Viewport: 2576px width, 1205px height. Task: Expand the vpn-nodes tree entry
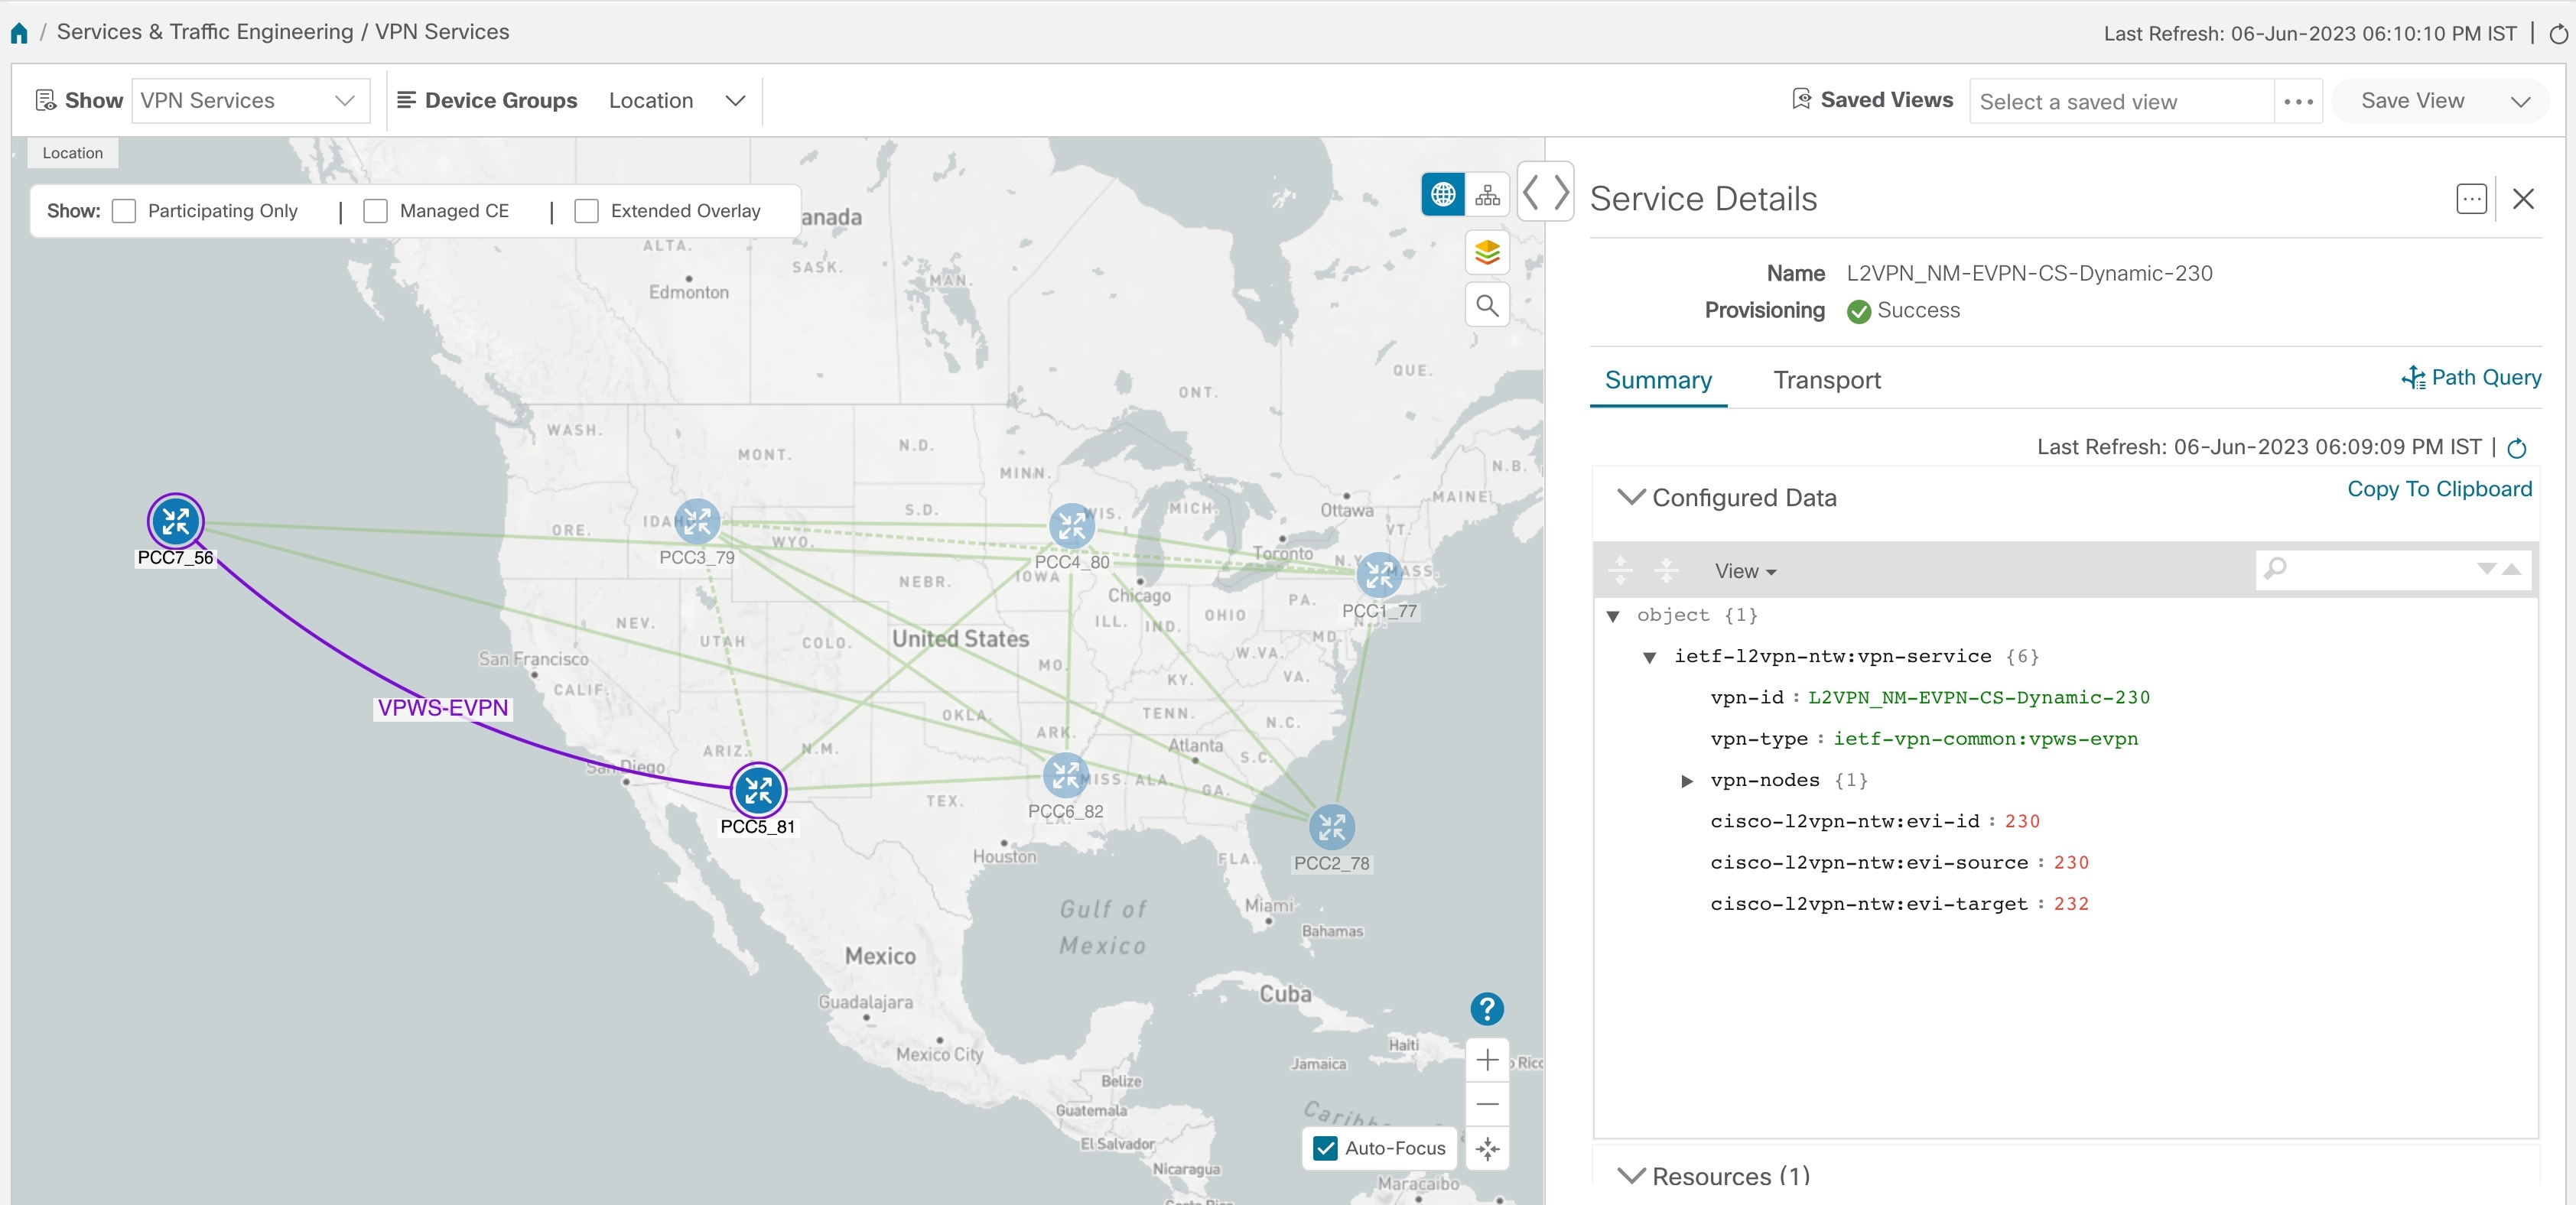pos(1687,781)
